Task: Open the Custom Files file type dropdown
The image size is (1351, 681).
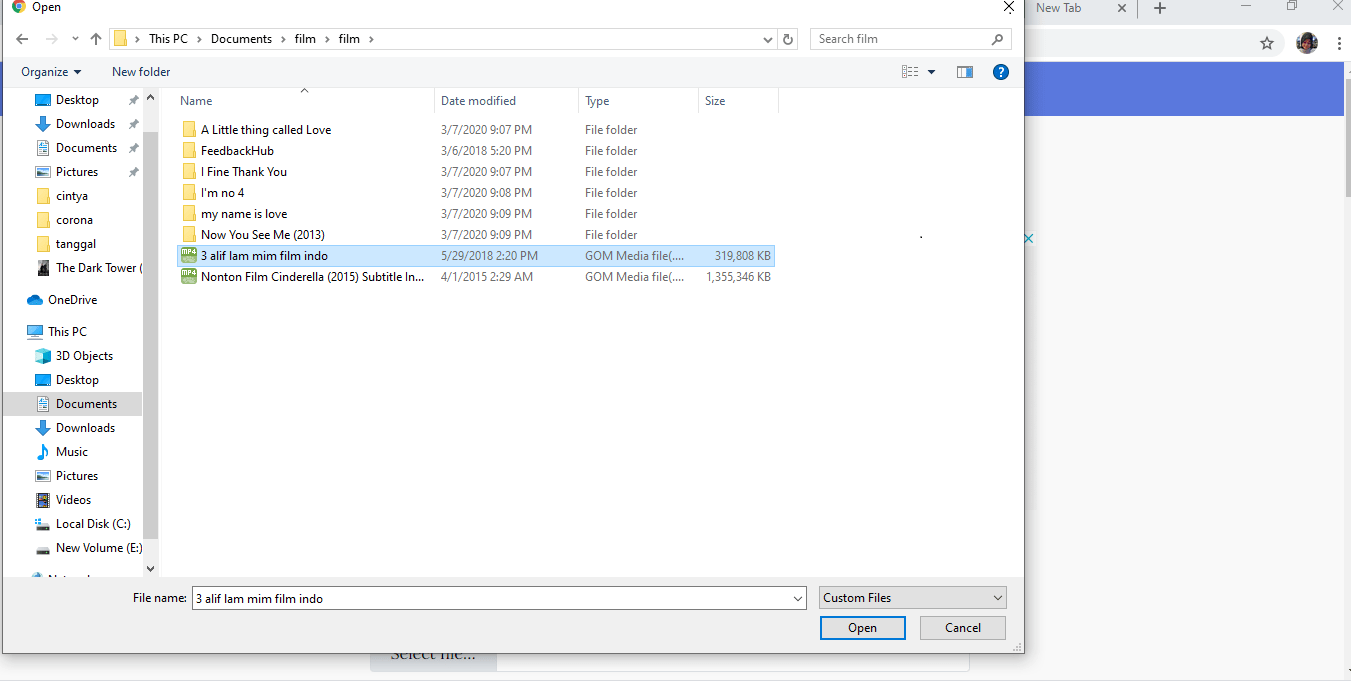Action: click(911, 597)
